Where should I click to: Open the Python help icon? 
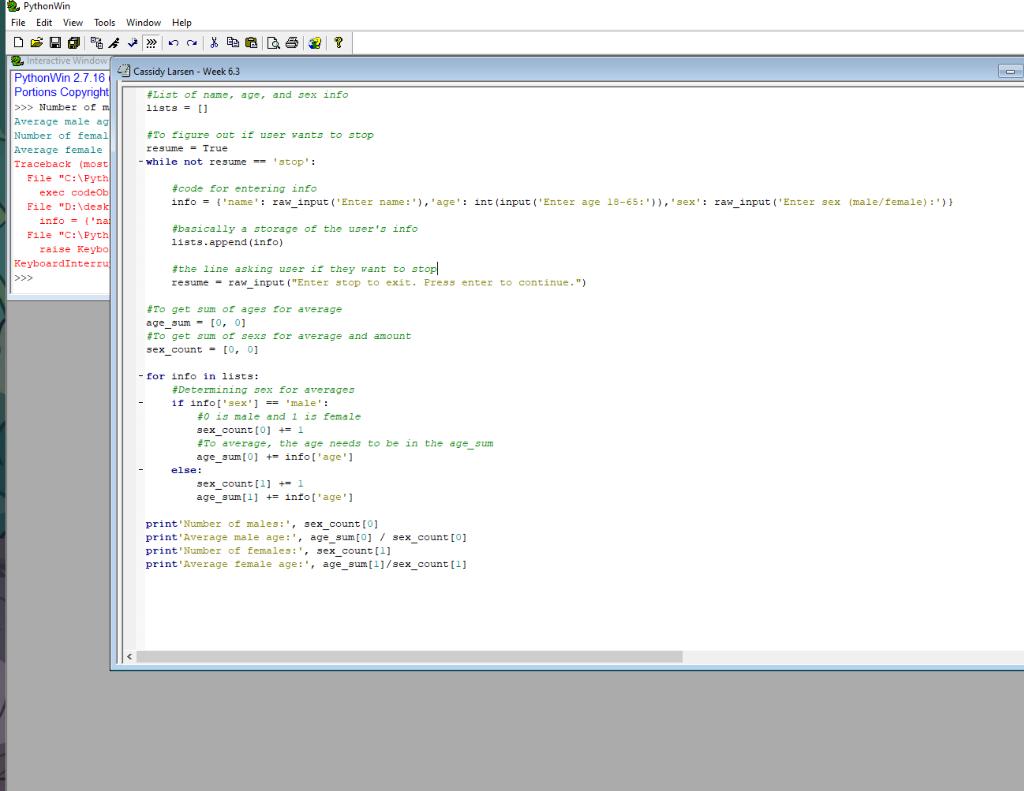point(314,42)
